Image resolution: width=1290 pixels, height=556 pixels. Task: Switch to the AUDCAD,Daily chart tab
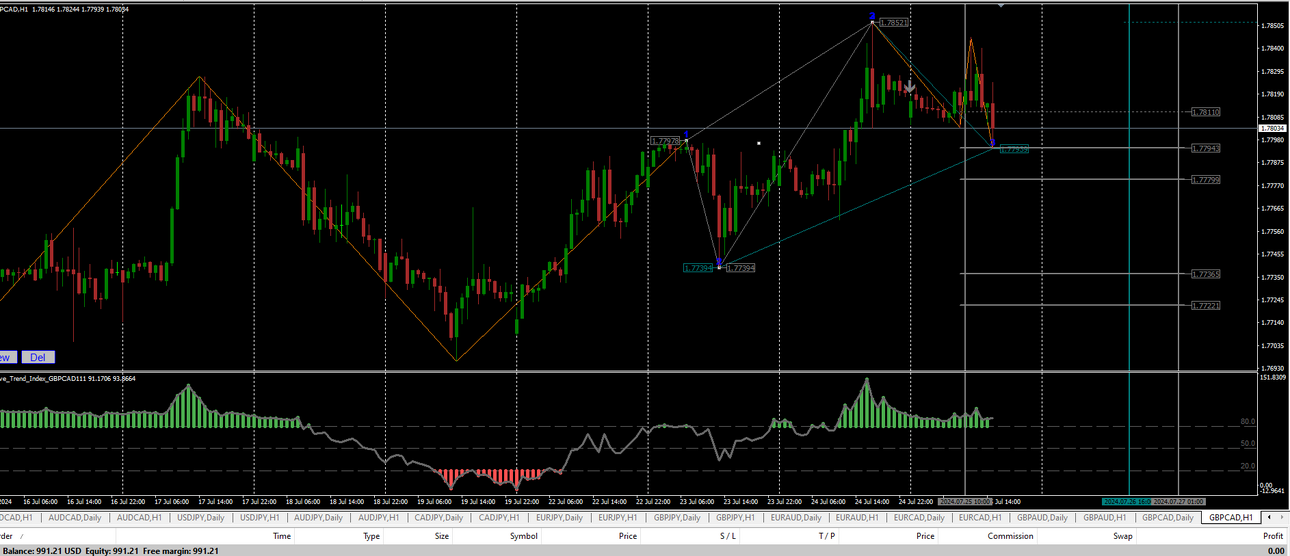point(77,518)
